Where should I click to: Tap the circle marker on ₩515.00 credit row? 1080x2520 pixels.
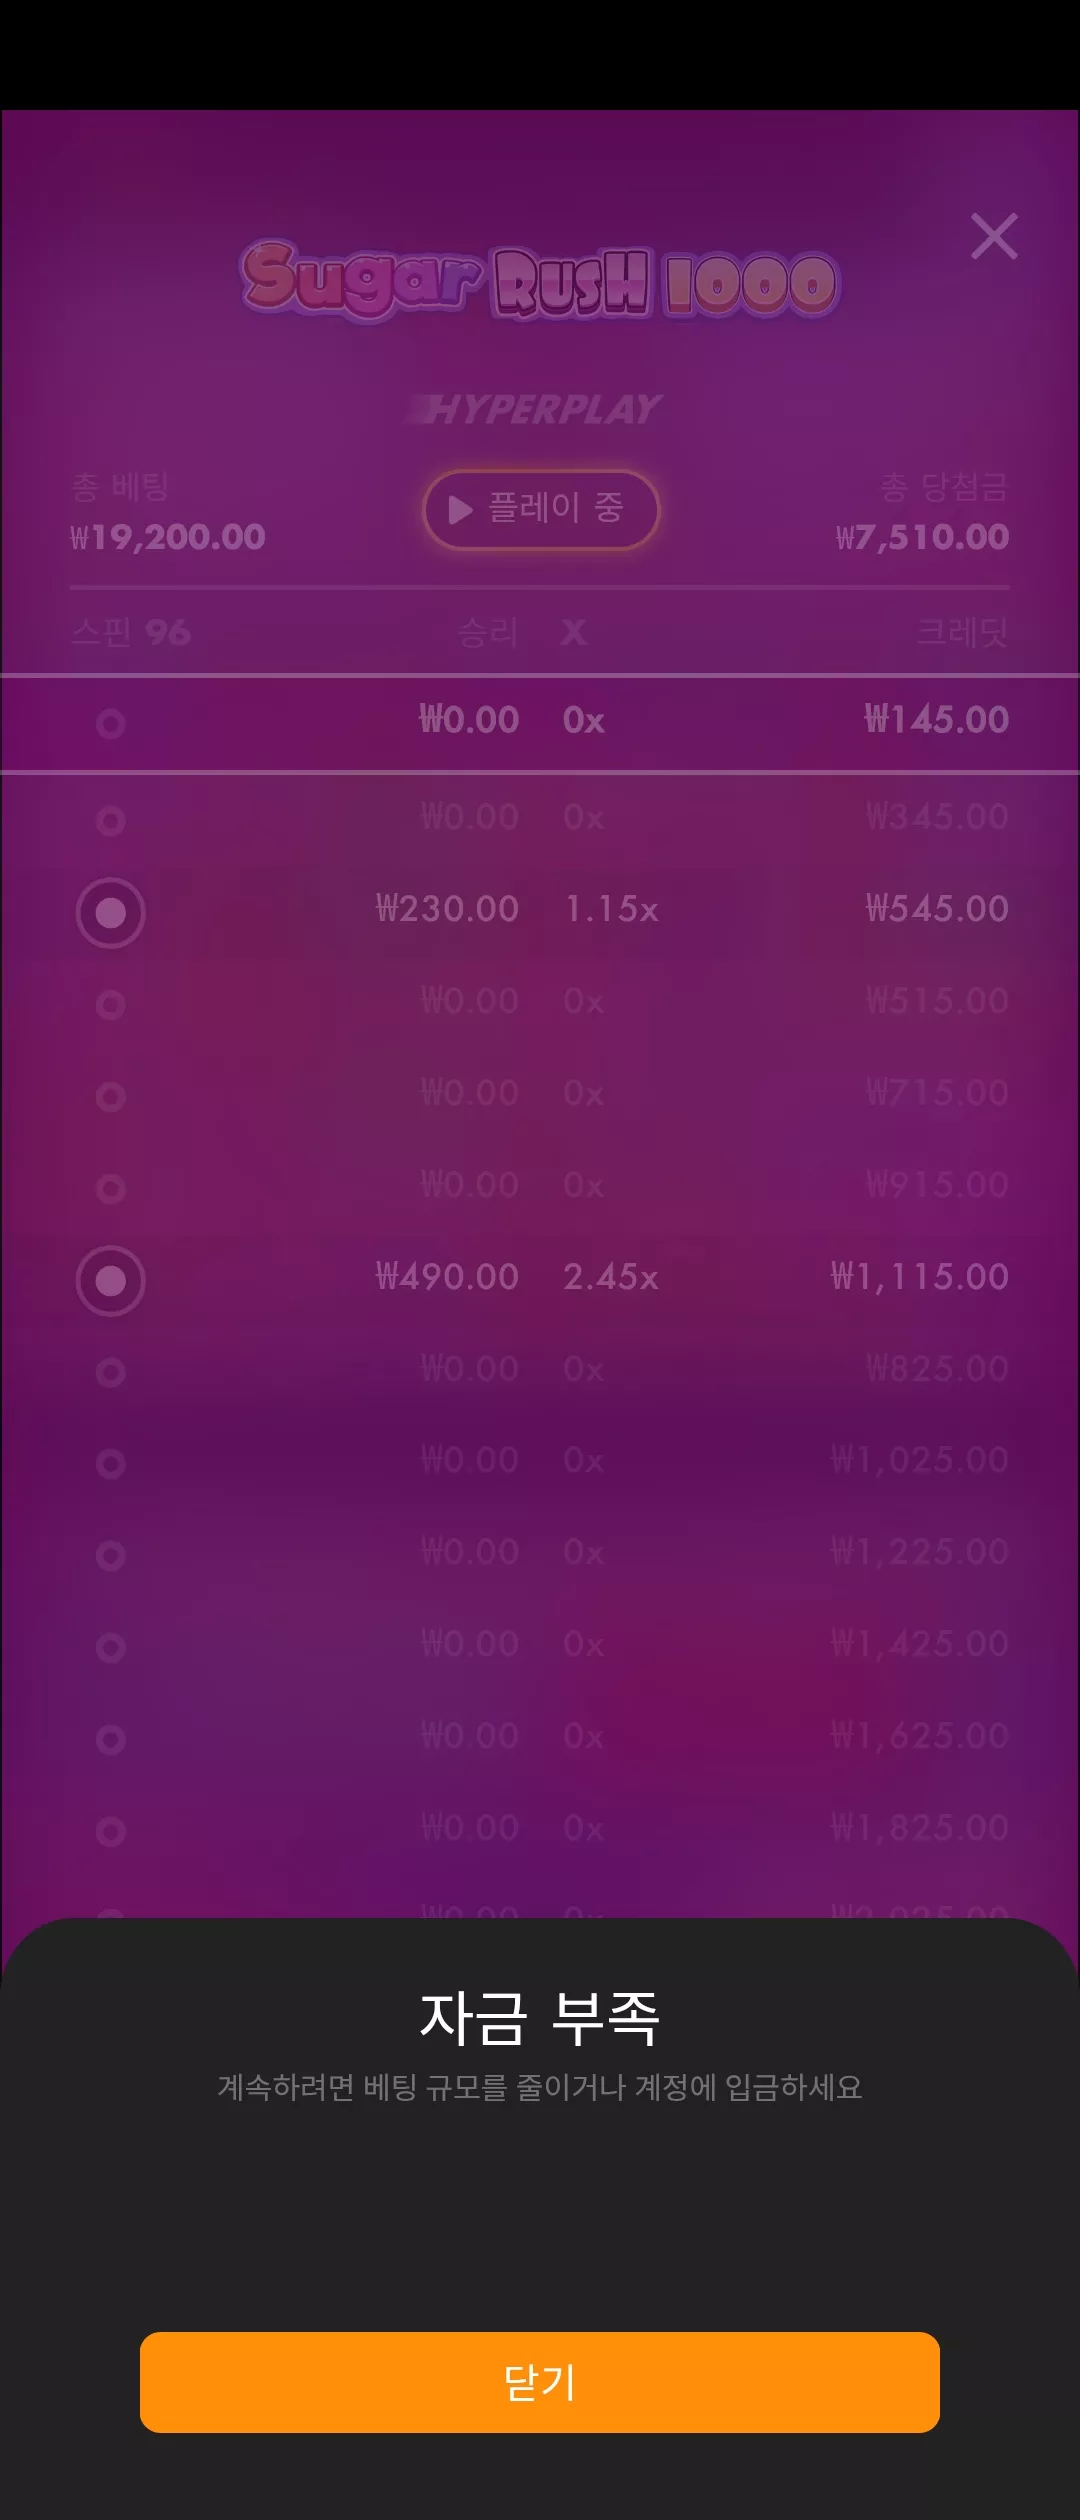tap(110, 1004)
